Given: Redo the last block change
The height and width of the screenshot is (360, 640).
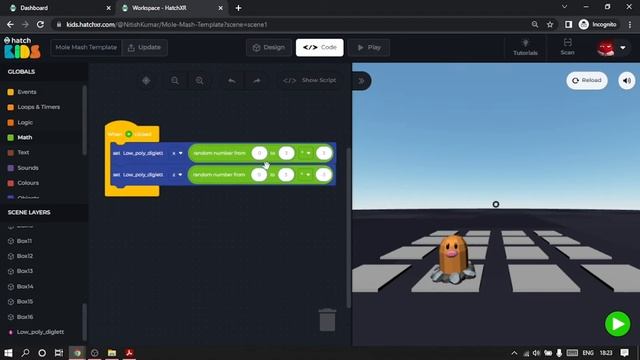Looking at the screenshot, I should 256,81.
